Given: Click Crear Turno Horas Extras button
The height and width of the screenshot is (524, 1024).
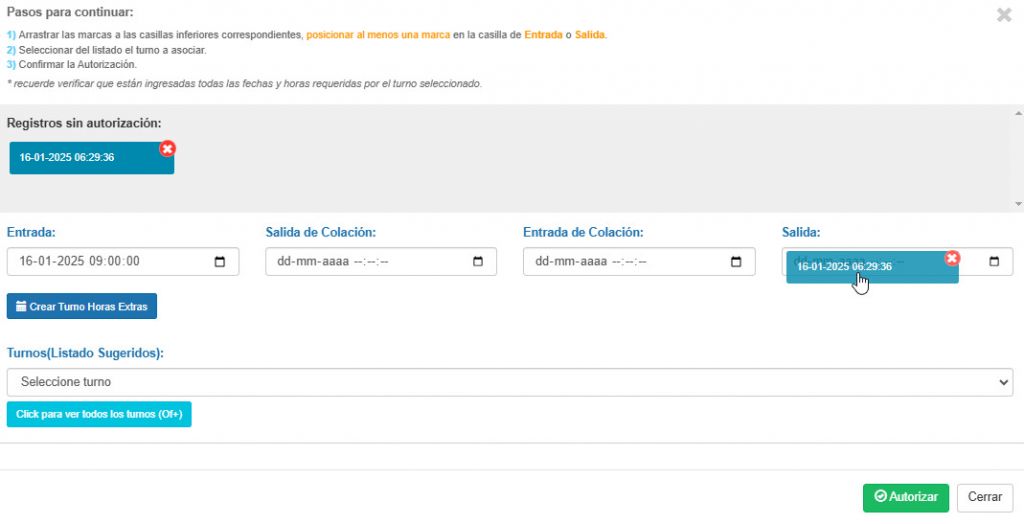Looking at the screenshot, I should coord(82,306).
